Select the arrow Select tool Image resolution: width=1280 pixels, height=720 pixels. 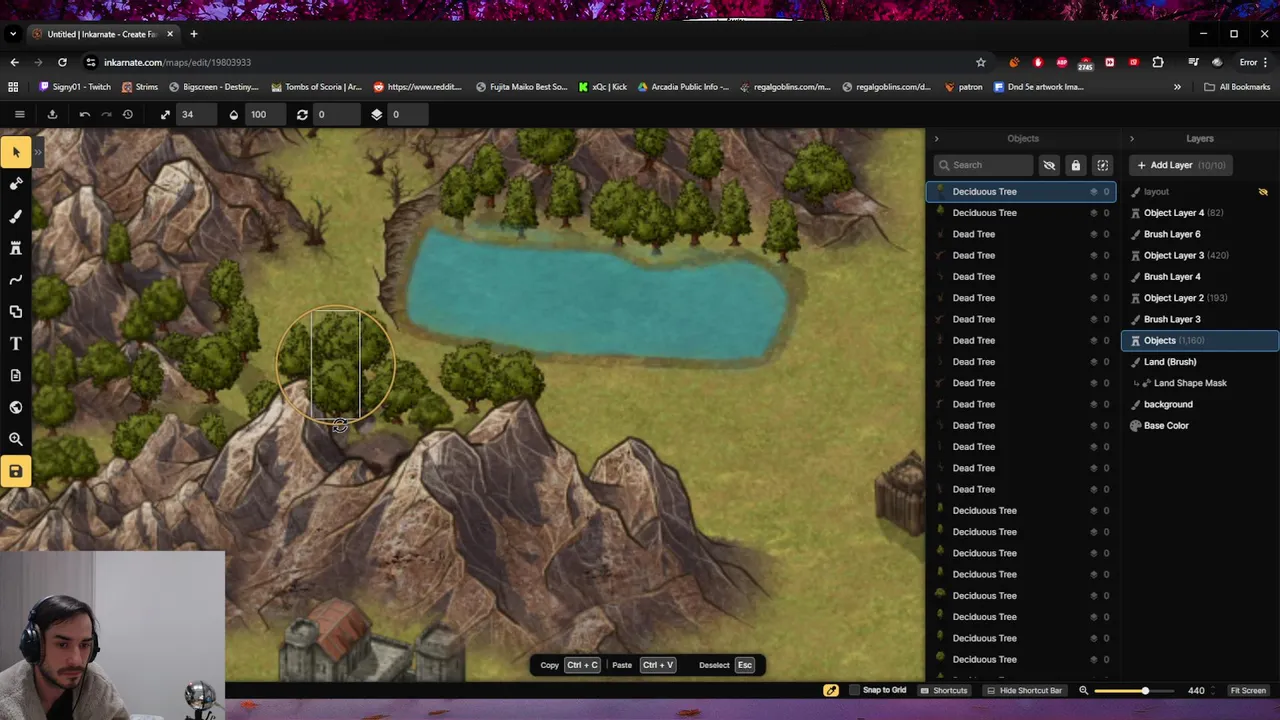(x=16, y=152)
